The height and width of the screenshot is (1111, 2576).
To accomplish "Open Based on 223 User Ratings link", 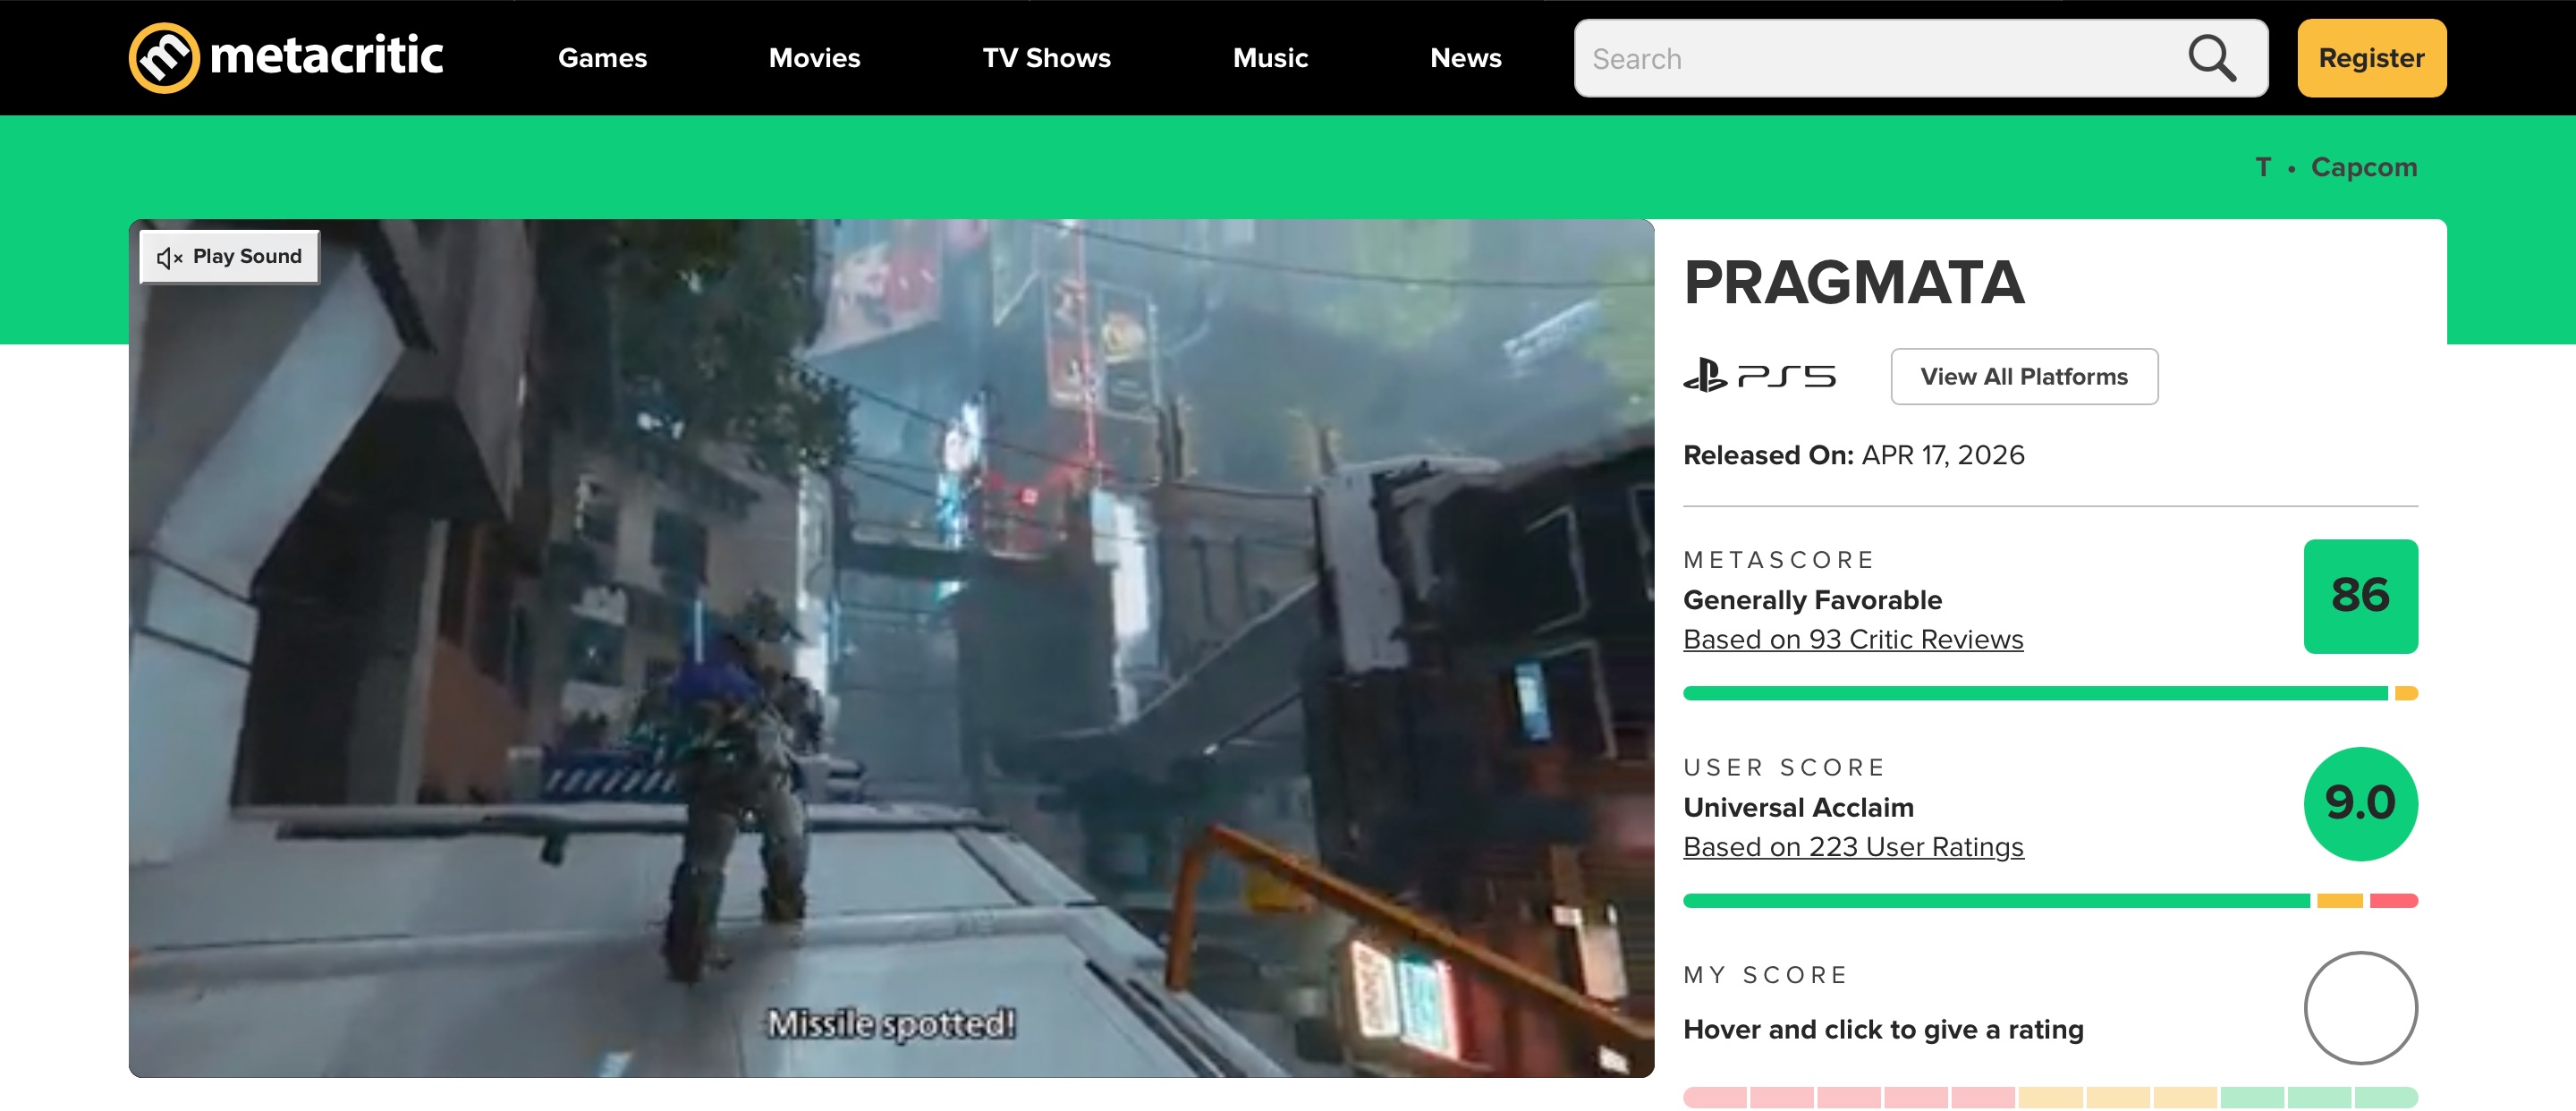I will click(1853, 847).
